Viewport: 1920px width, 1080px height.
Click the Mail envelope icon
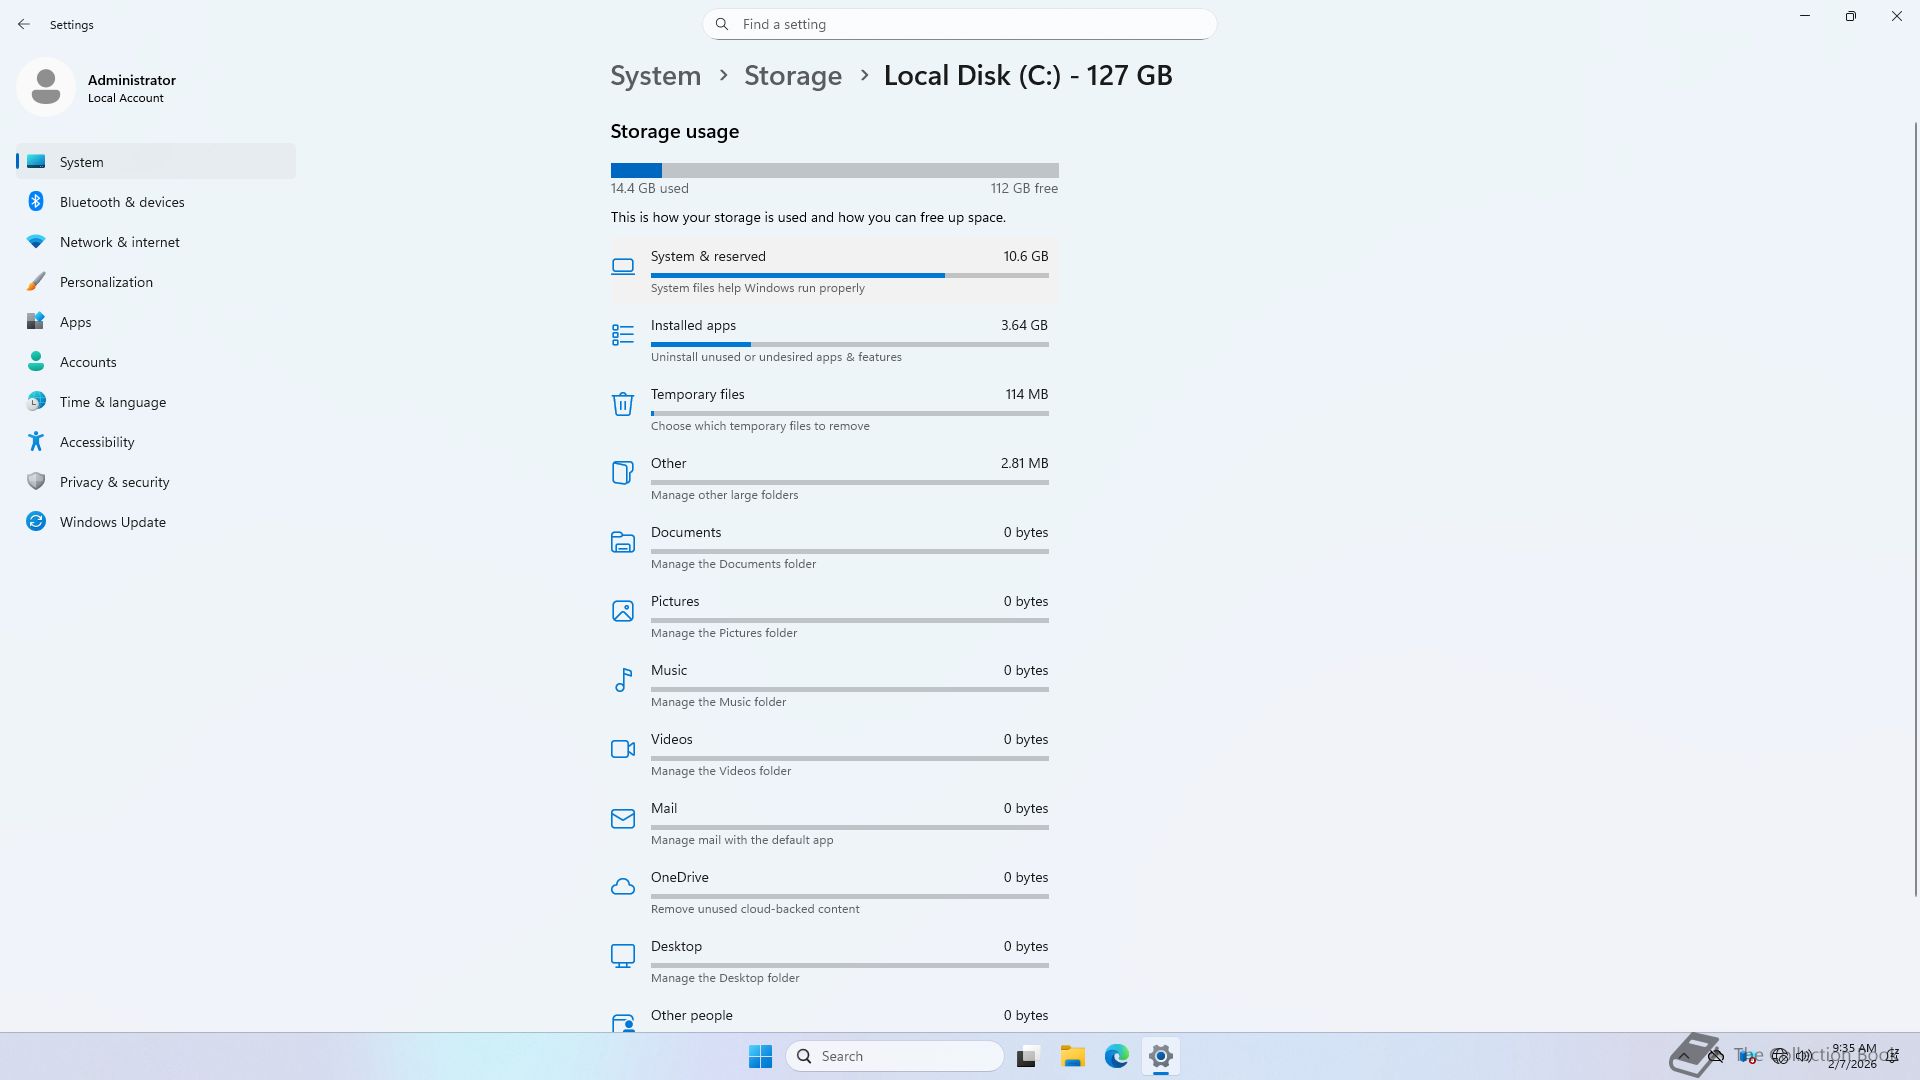click(x=622, y=818)
